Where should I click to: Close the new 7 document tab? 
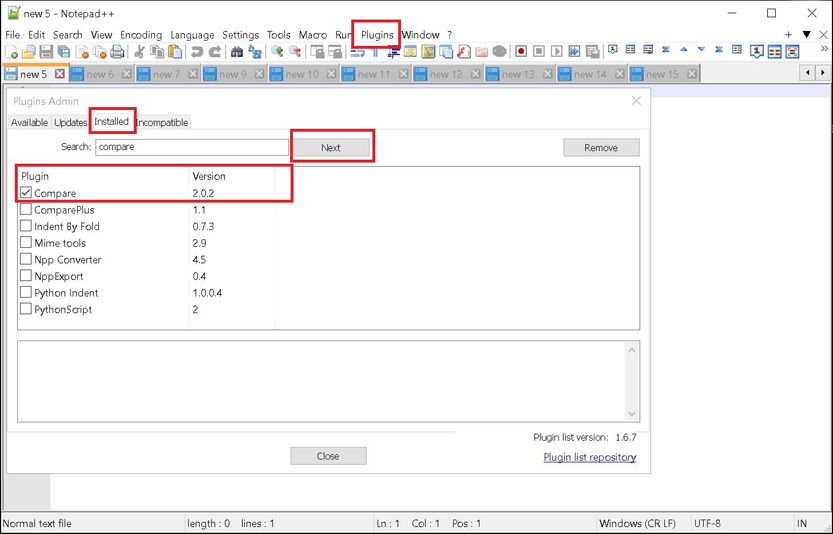point(193,74)
